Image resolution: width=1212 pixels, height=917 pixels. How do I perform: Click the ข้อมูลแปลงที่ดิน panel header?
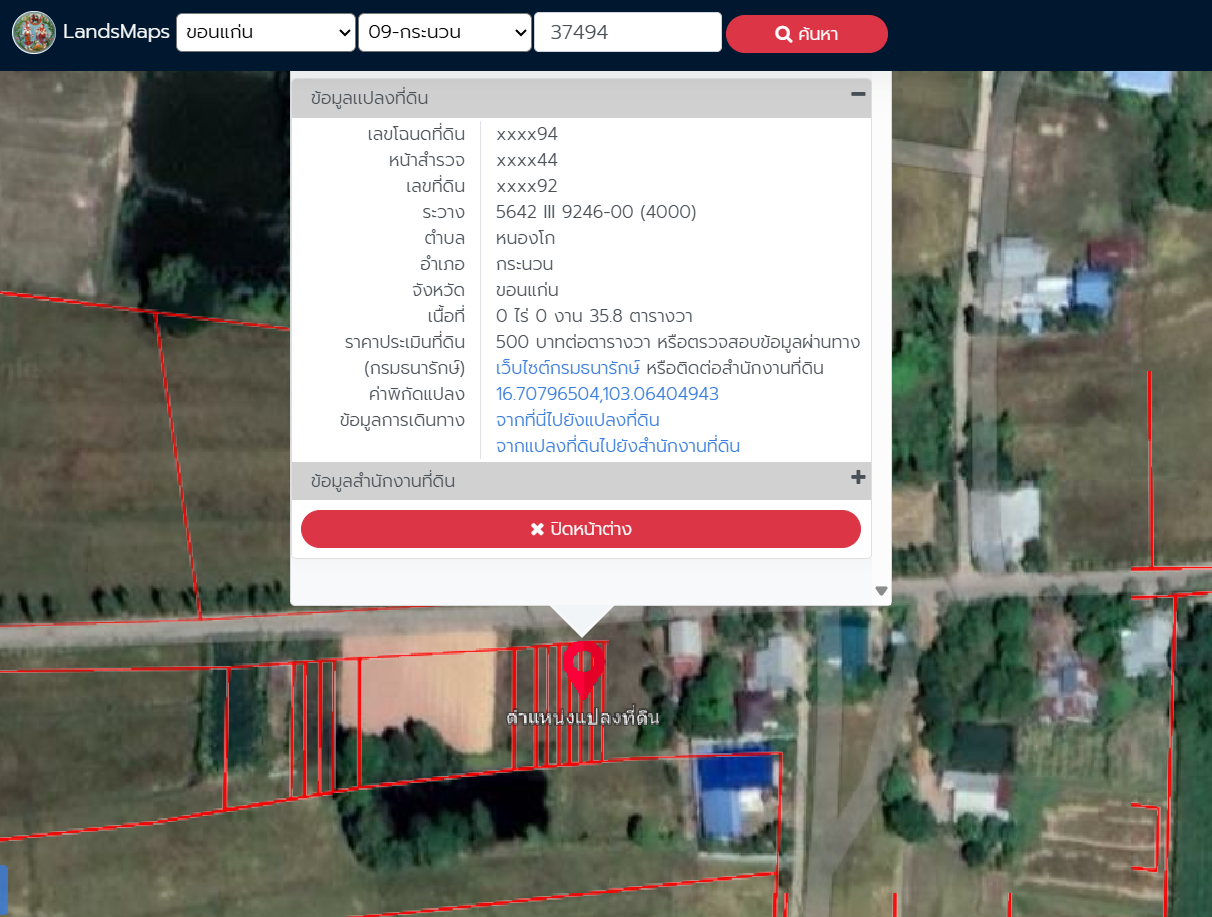(x=581, y=98)
